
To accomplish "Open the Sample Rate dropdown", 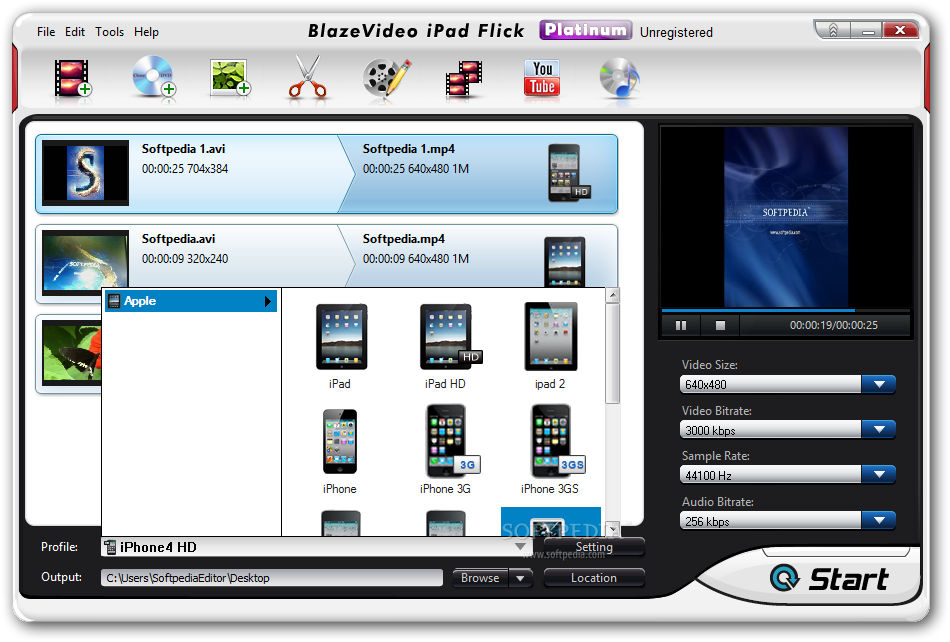I will pyautogui.click(x=879, y=474).
